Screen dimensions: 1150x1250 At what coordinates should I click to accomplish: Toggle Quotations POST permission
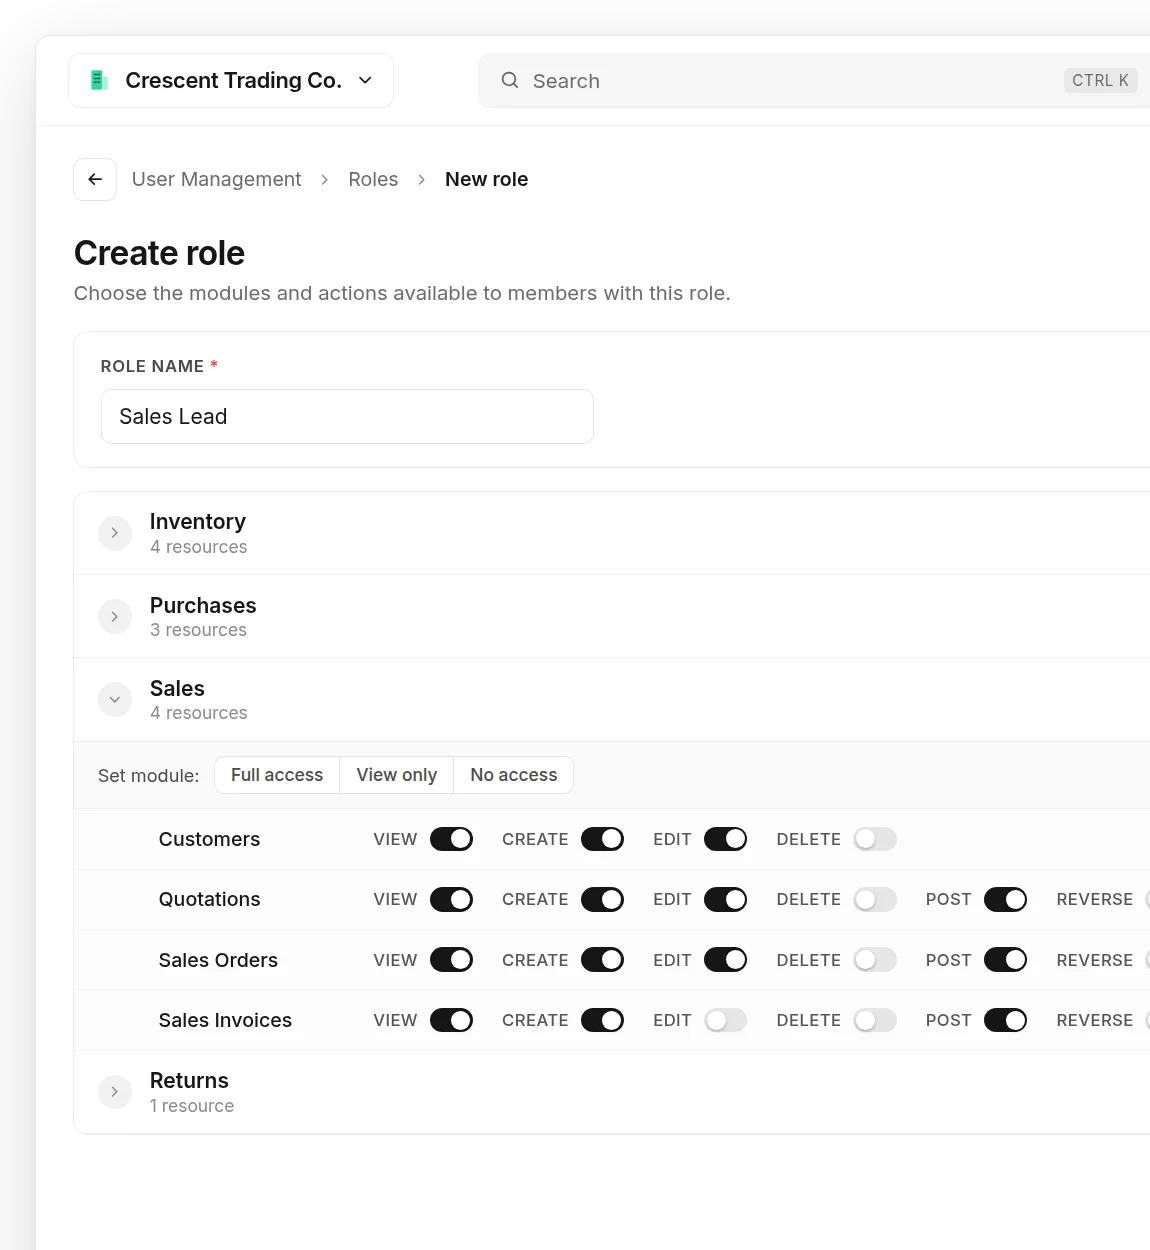point(1005,900)
